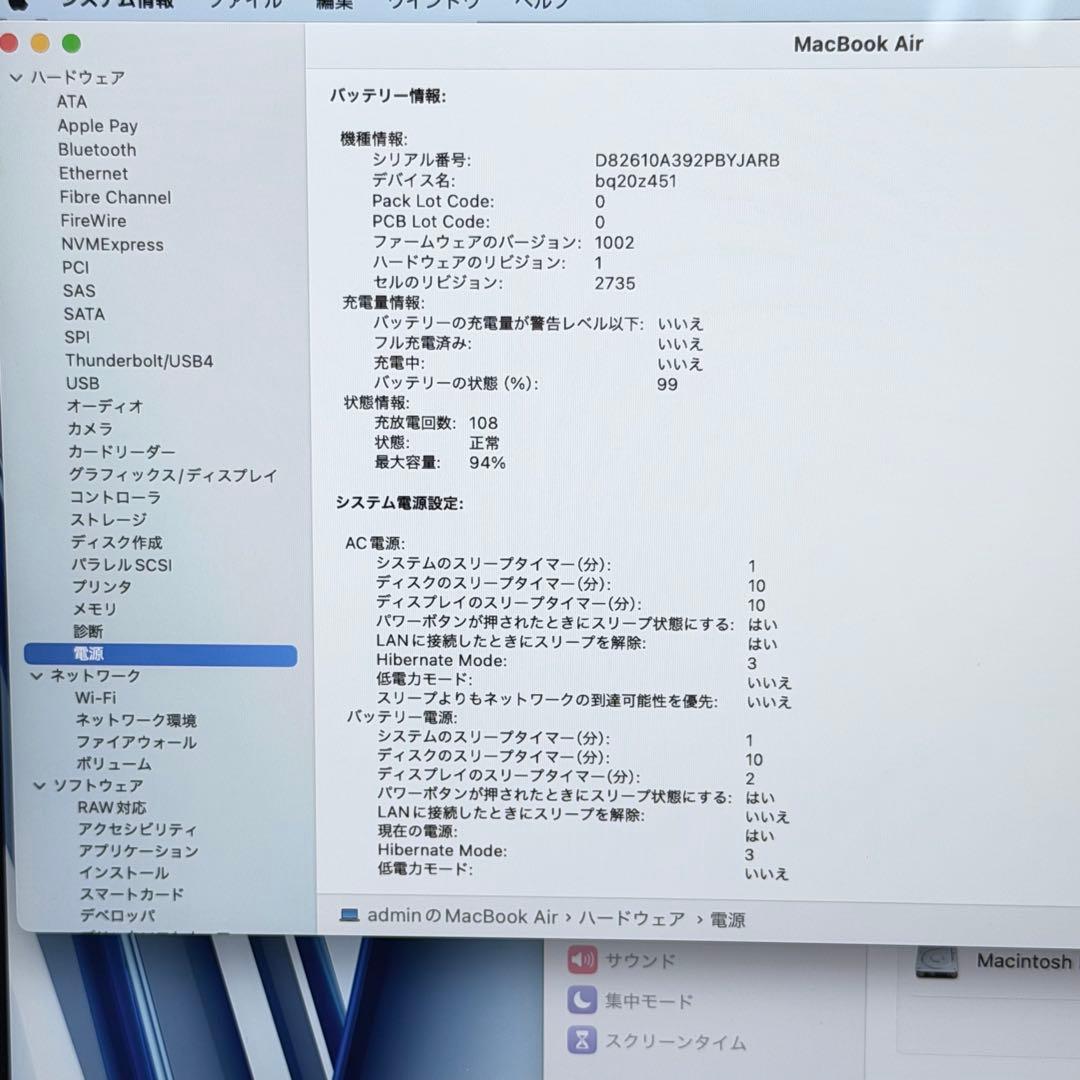Select Ethernet in the sidebar

coord(93,174)
